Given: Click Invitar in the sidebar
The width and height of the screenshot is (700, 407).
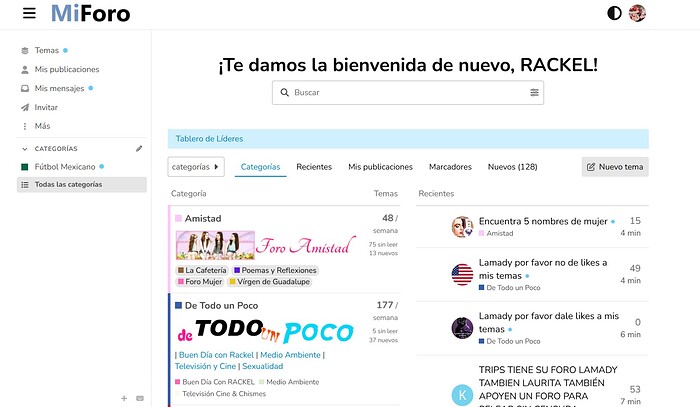Looking at the screenshot, I should (x=46, y=107).
